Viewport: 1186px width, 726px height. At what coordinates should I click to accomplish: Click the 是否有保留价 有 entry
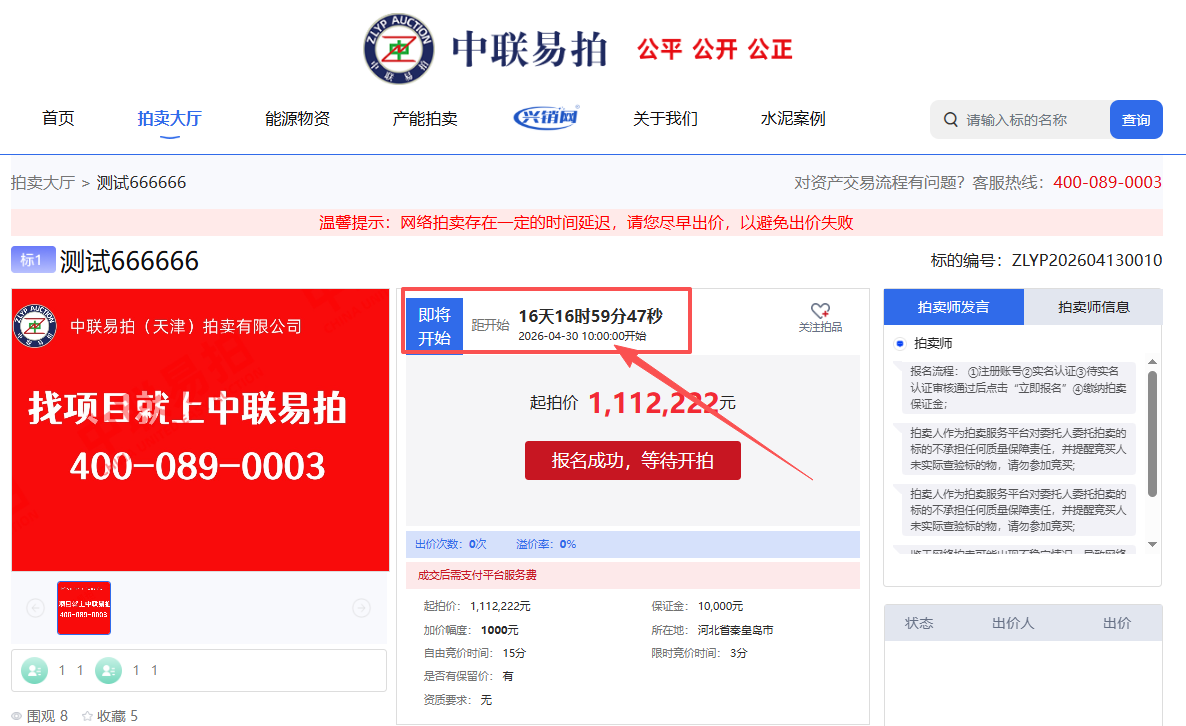pyautogui.click(x=468, y=676)
